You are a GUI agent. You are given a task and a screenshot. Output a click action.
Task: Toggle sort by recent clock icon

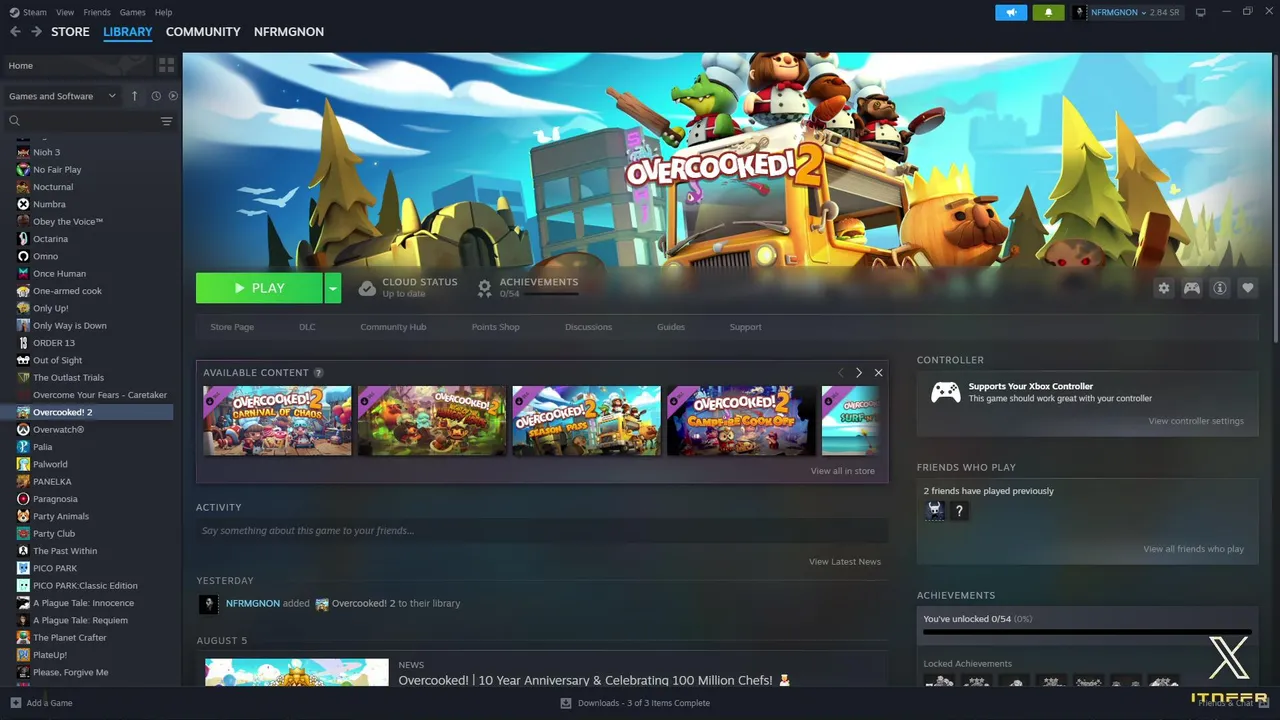156,96
